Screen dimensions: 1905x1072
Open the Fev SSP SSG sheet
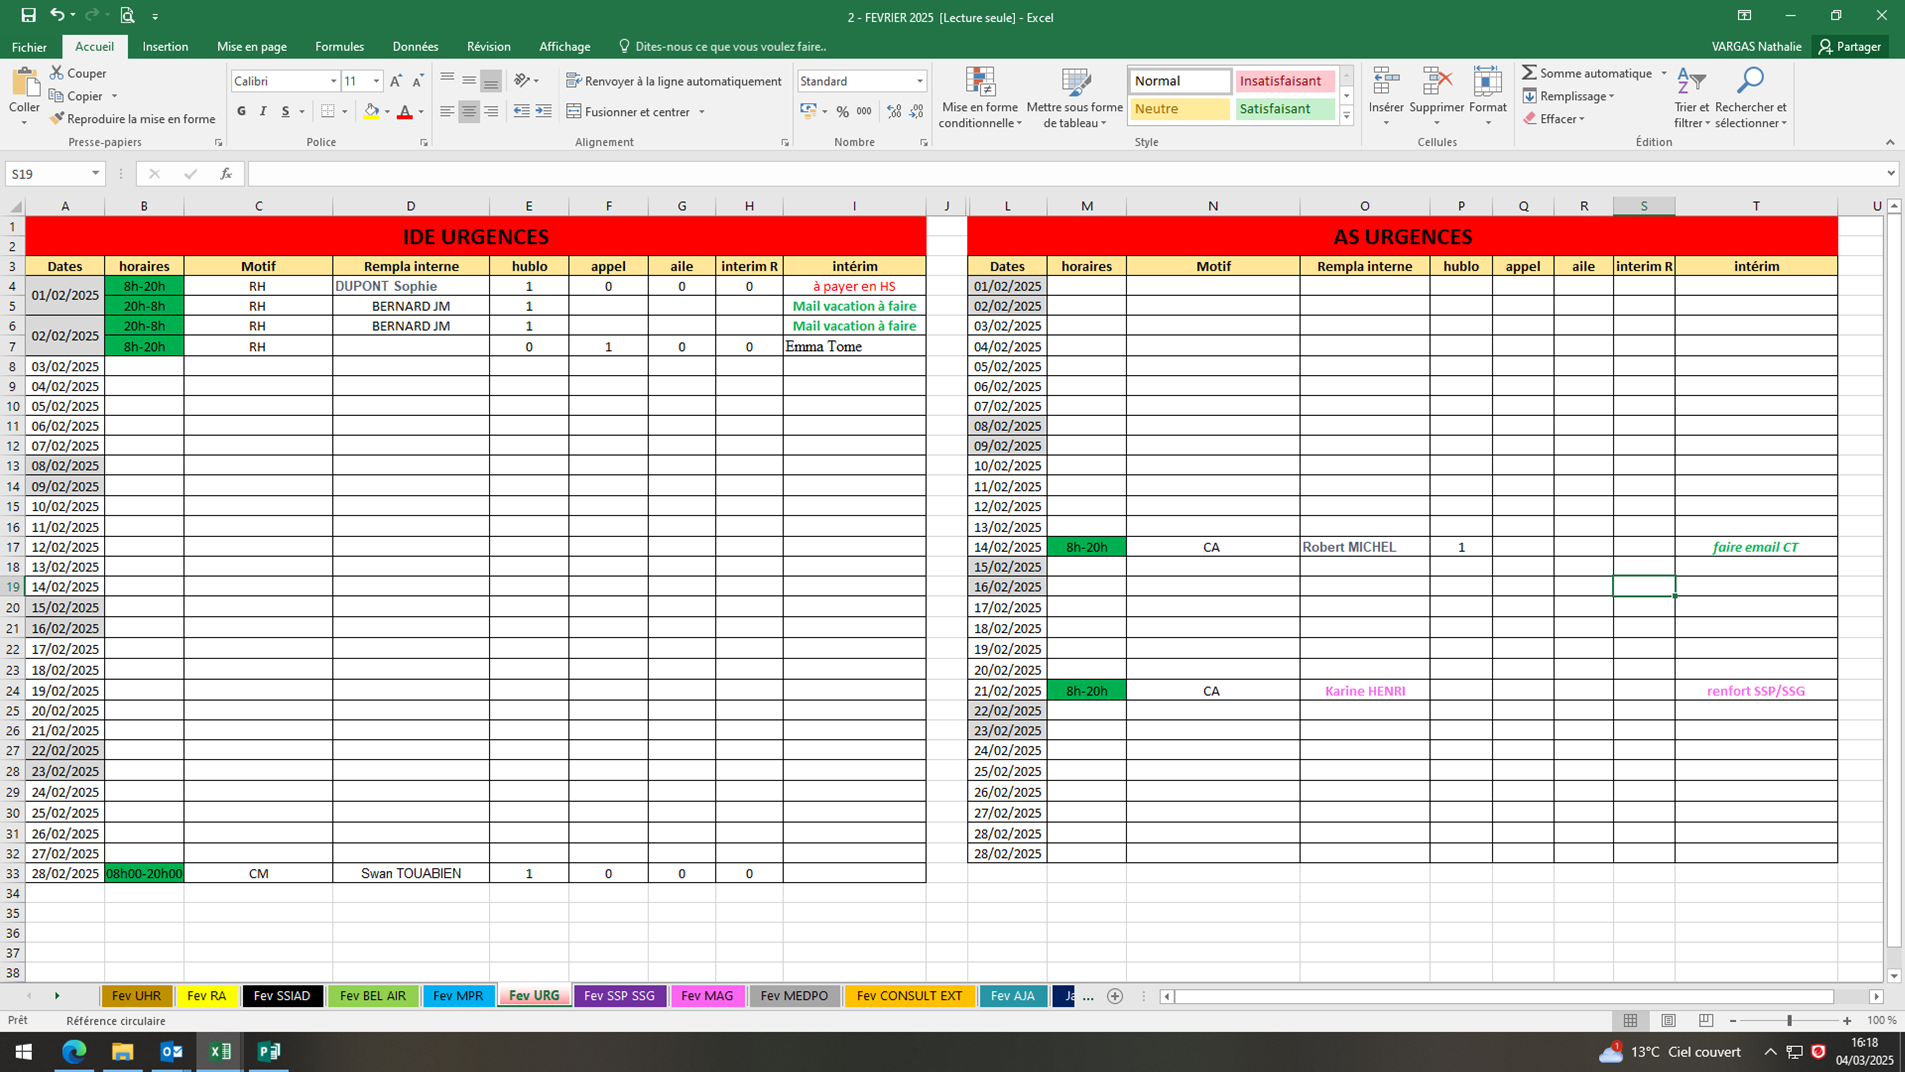click(619, 996)
